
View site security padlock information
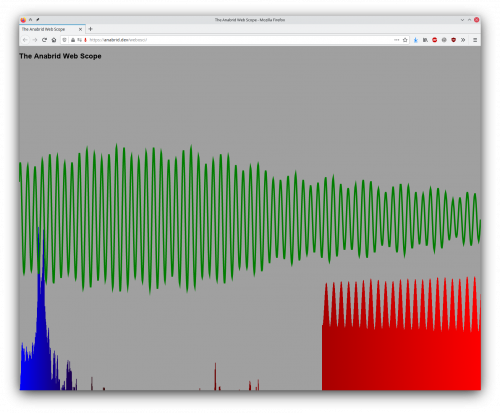pyautogui.click(x=73, y=40)
